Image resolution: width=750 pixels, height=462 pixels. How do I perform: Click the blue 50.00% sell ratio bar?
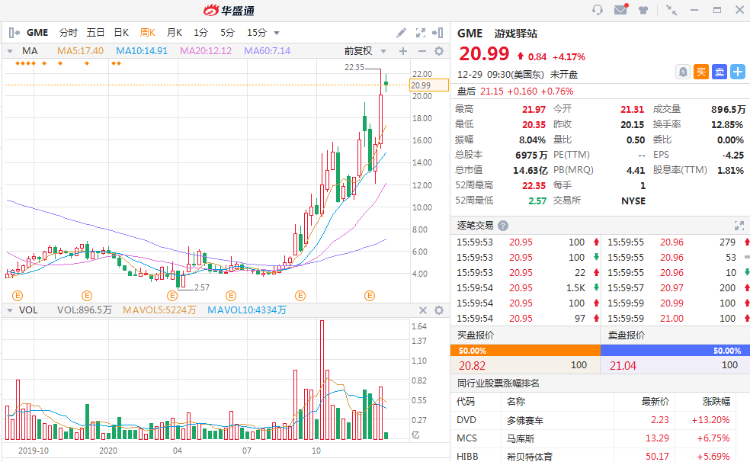[675, 351]
